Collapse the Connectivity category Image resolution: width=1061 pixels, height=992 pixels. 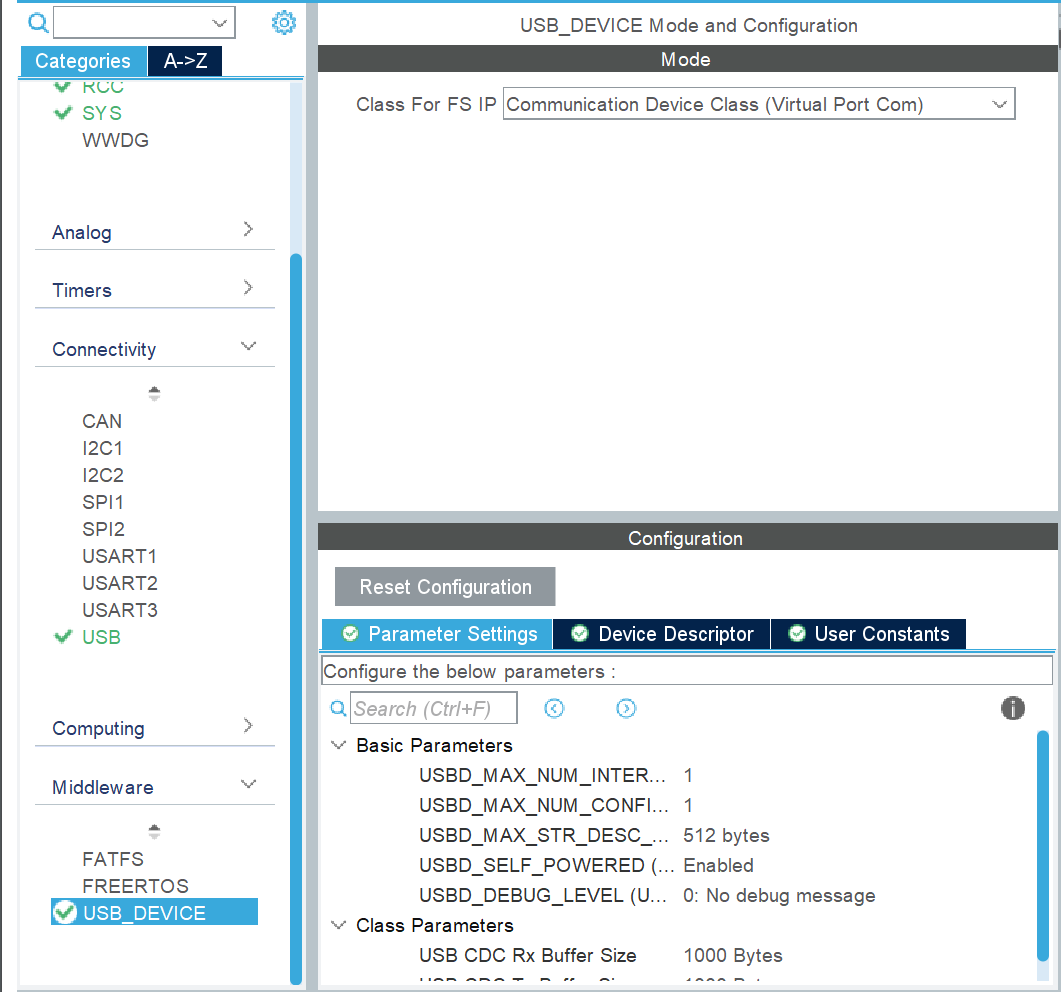tap(249, 347)
